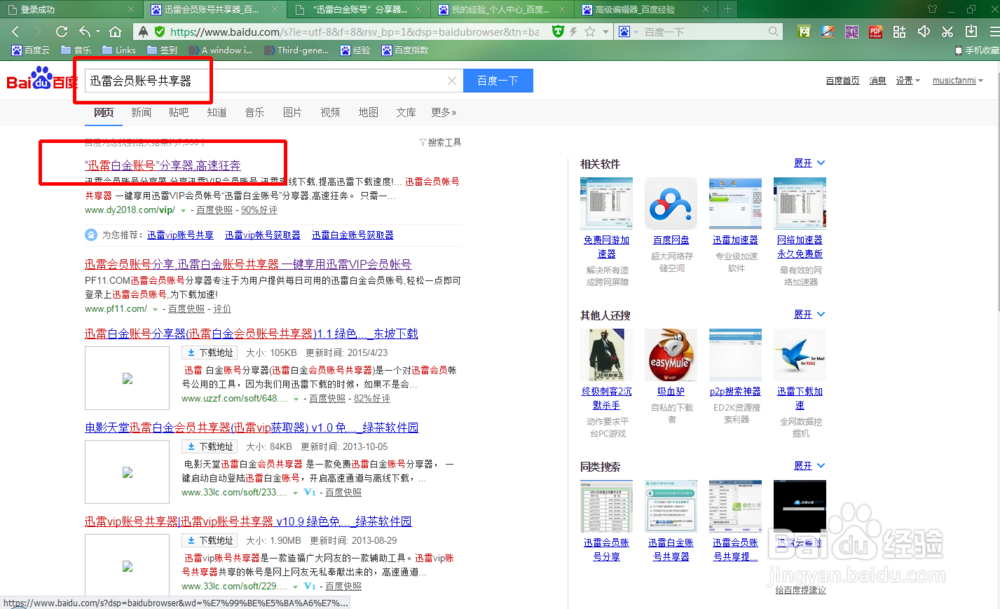1000x609 pixels.
Task: Go back with the browser back arrow
Action: [16, 31]
